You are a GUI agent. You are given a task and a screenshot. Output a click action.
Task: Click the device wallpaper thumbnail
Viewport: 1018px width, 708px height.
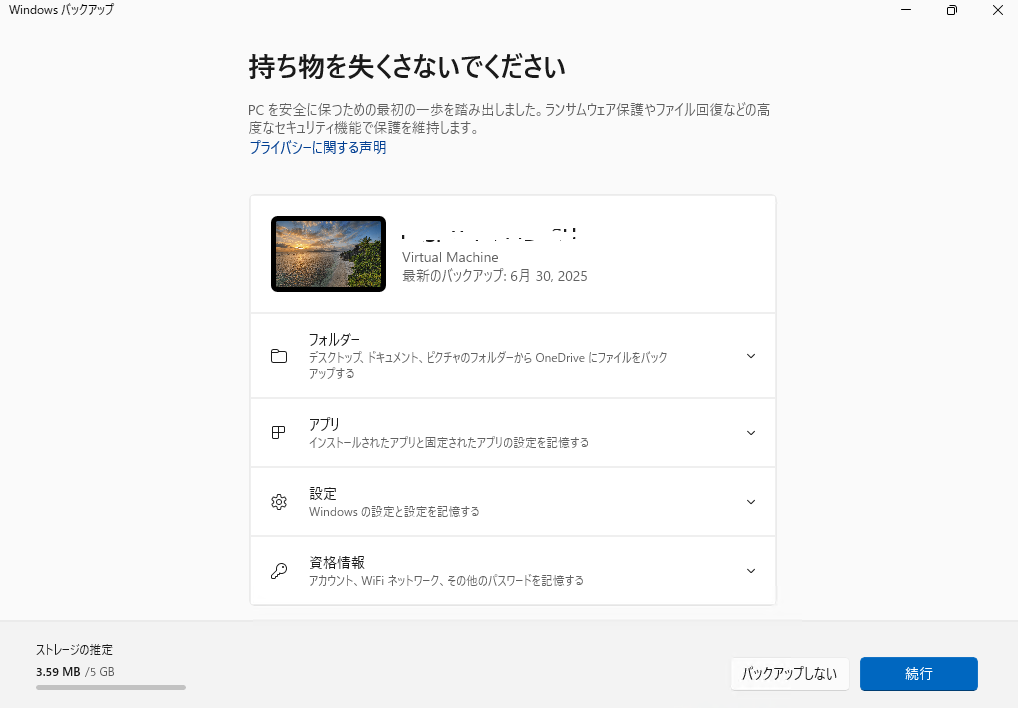coord(329,254)
